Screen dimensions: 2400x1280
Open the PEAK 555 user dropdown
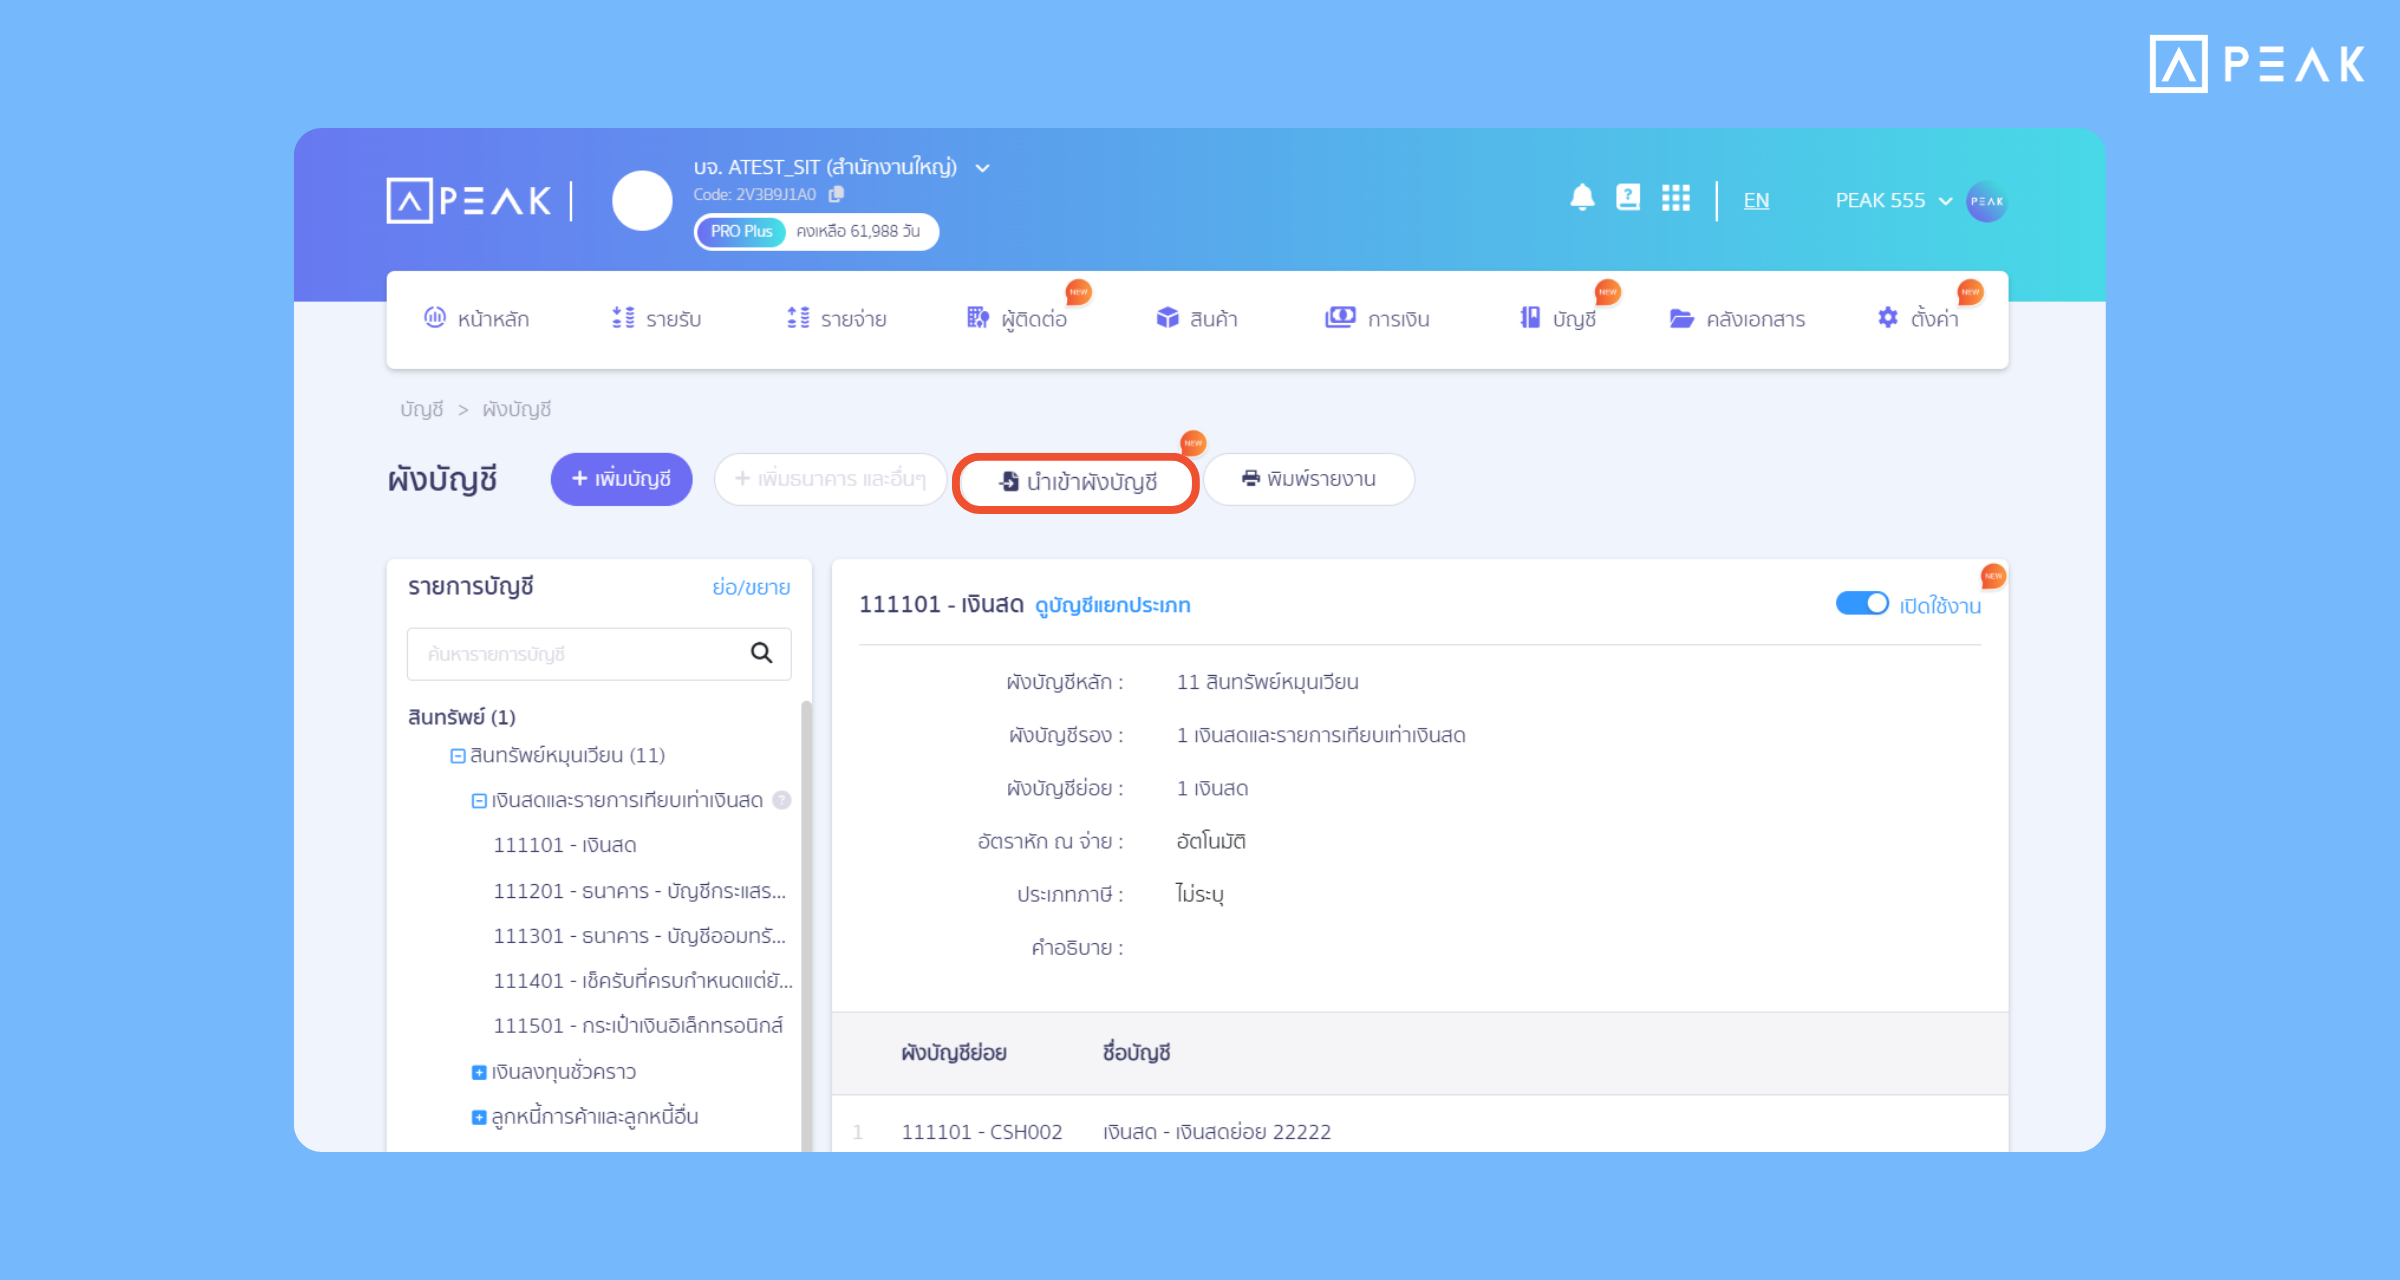[x=1893, y=201]
